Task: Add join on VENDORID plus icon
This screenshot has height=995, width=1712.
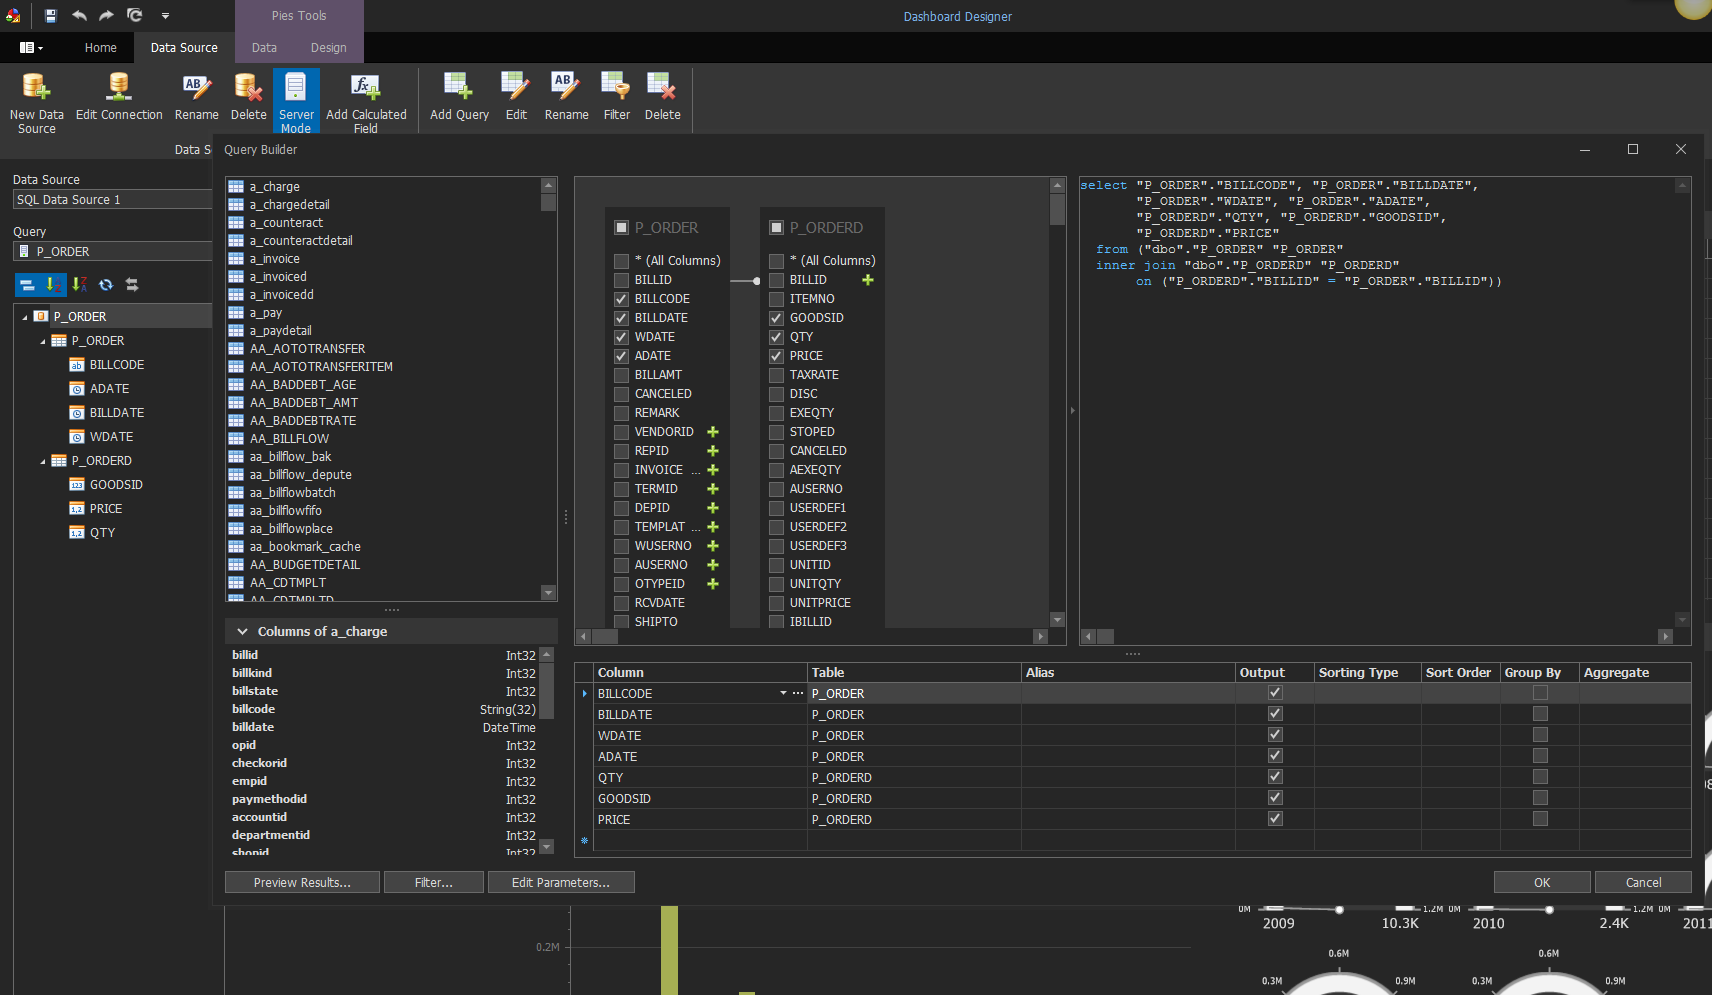Action: 713,432
